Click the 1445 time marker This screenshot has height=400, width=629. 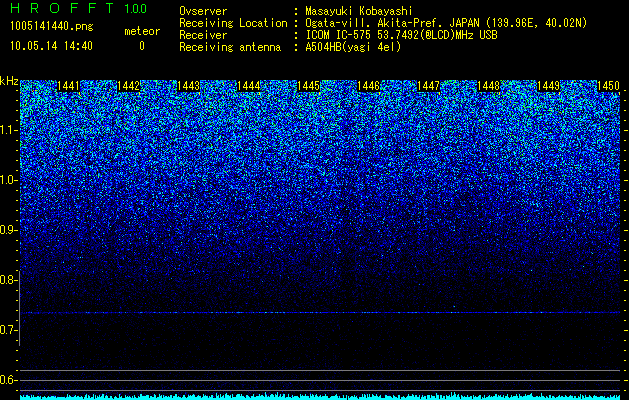pos(308,86)
